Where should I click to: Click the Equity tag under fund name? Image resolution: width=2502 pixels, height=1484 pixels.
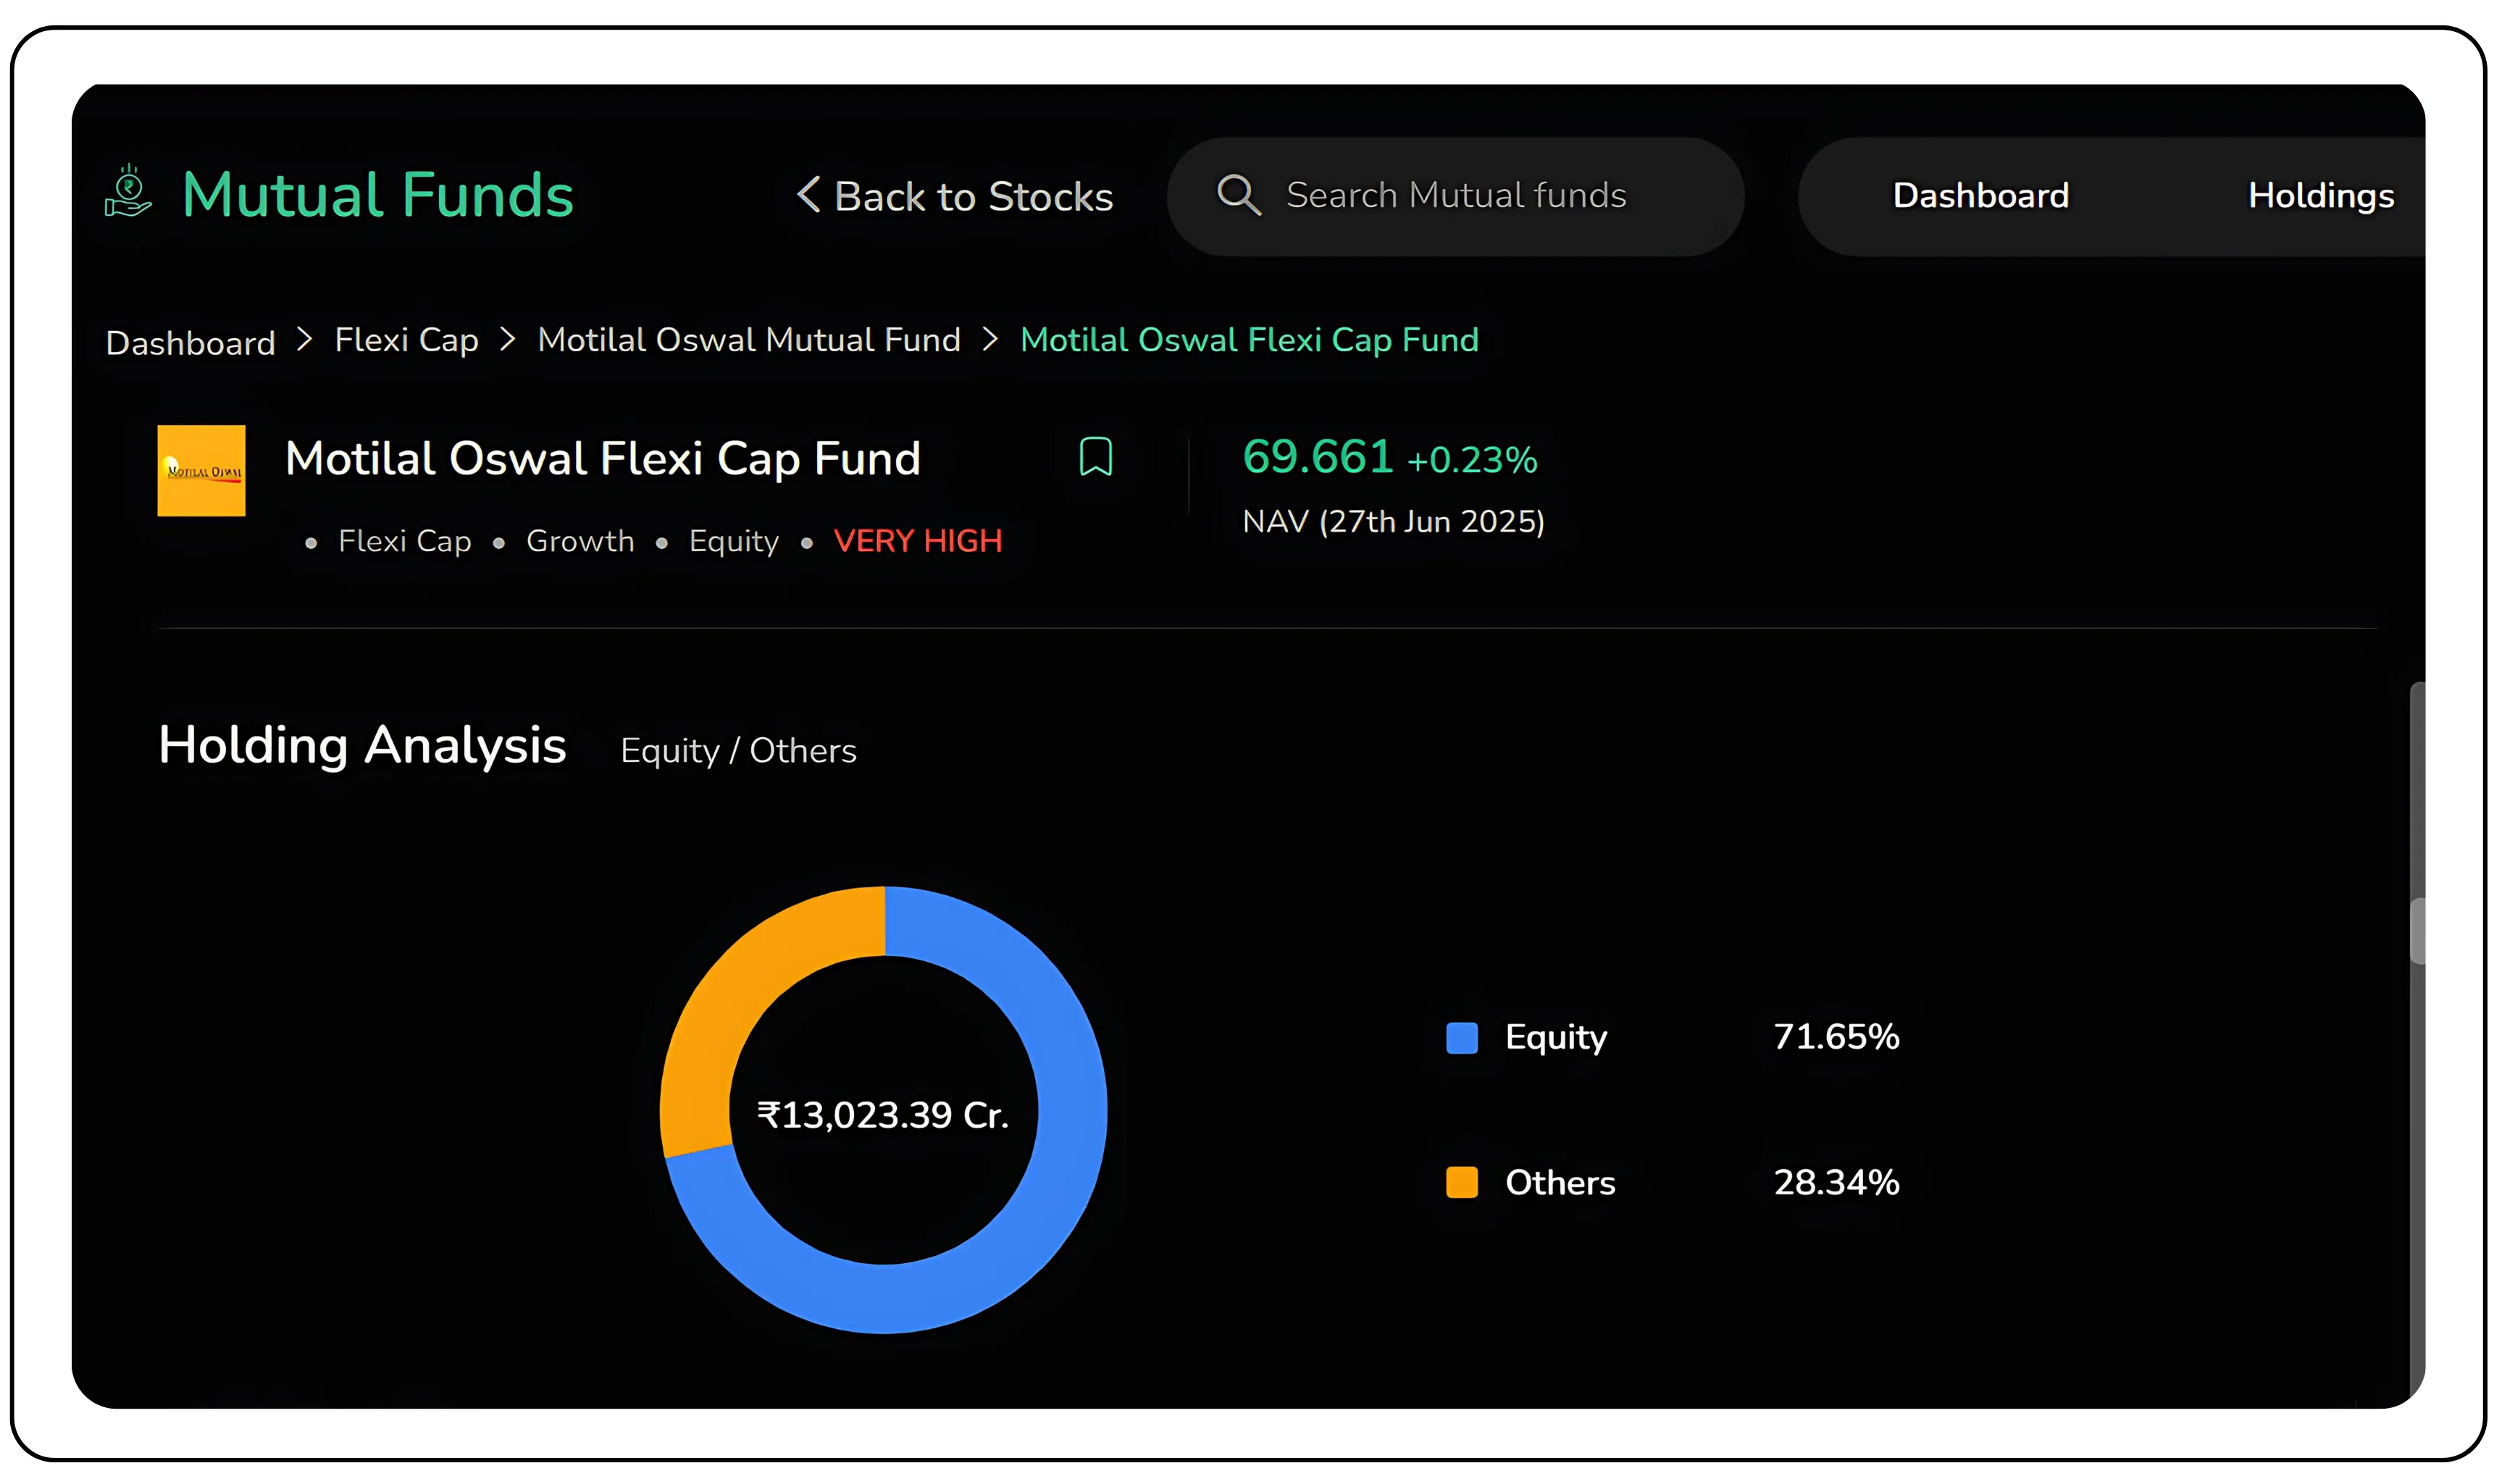(x=733, y=541)
